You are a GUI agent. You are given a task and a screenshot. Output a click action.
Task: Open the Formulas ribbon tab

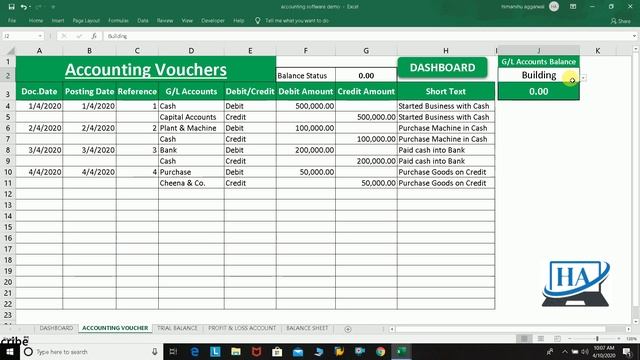[118, 20]
